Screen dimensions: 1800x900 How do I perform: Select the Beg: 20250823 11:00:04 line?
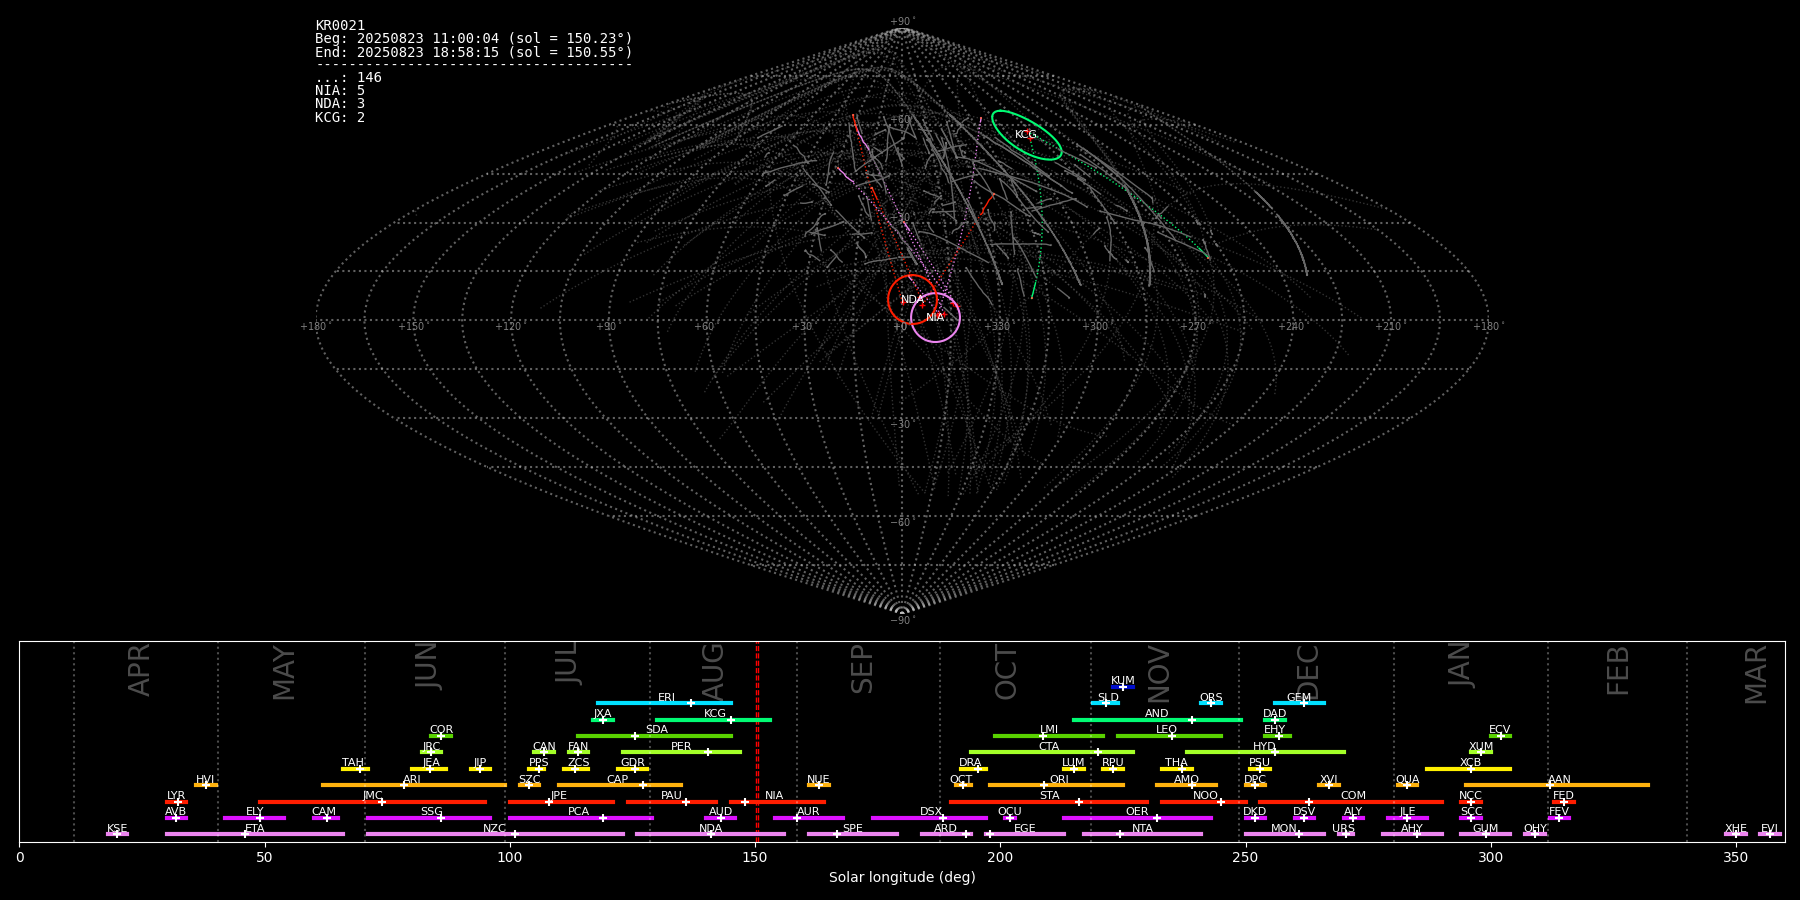tap(474, 39)
